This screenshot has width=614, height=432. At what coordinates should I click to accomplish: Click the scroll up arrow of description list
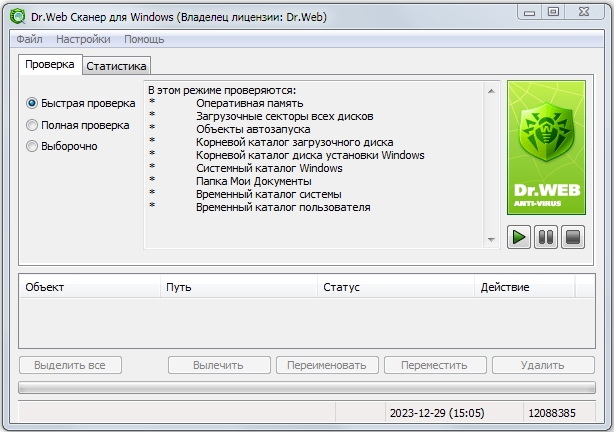[491, 91]
